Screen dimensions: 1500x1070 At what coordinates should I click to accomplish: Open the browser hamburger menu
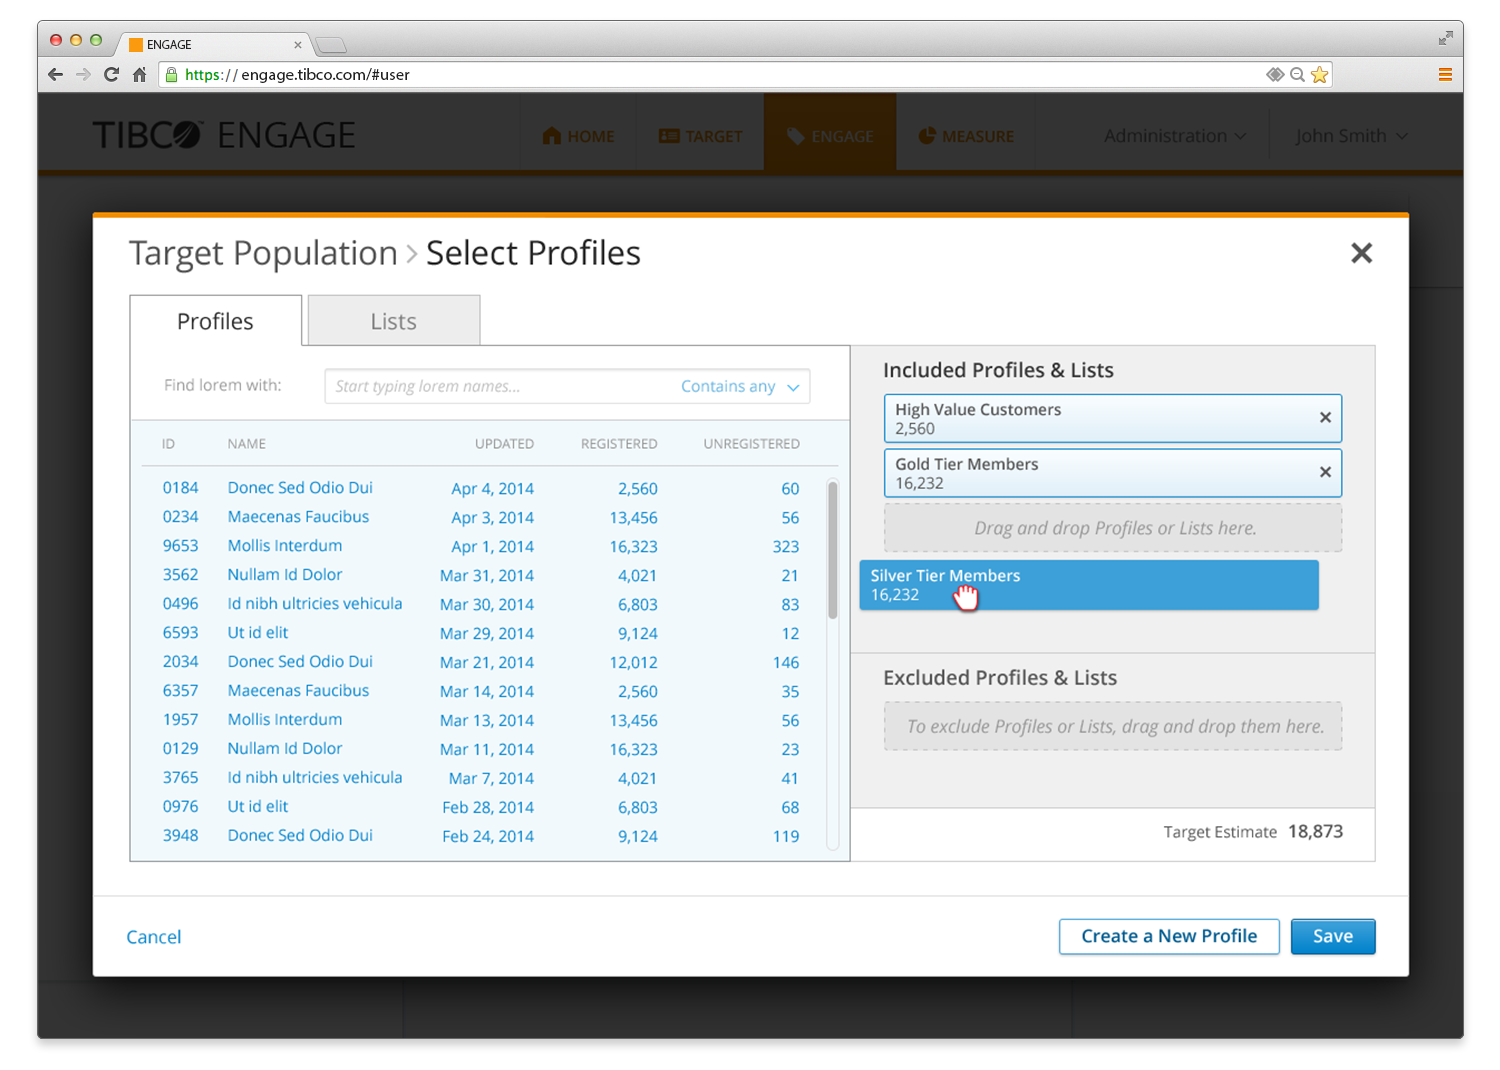(1445, 74)
